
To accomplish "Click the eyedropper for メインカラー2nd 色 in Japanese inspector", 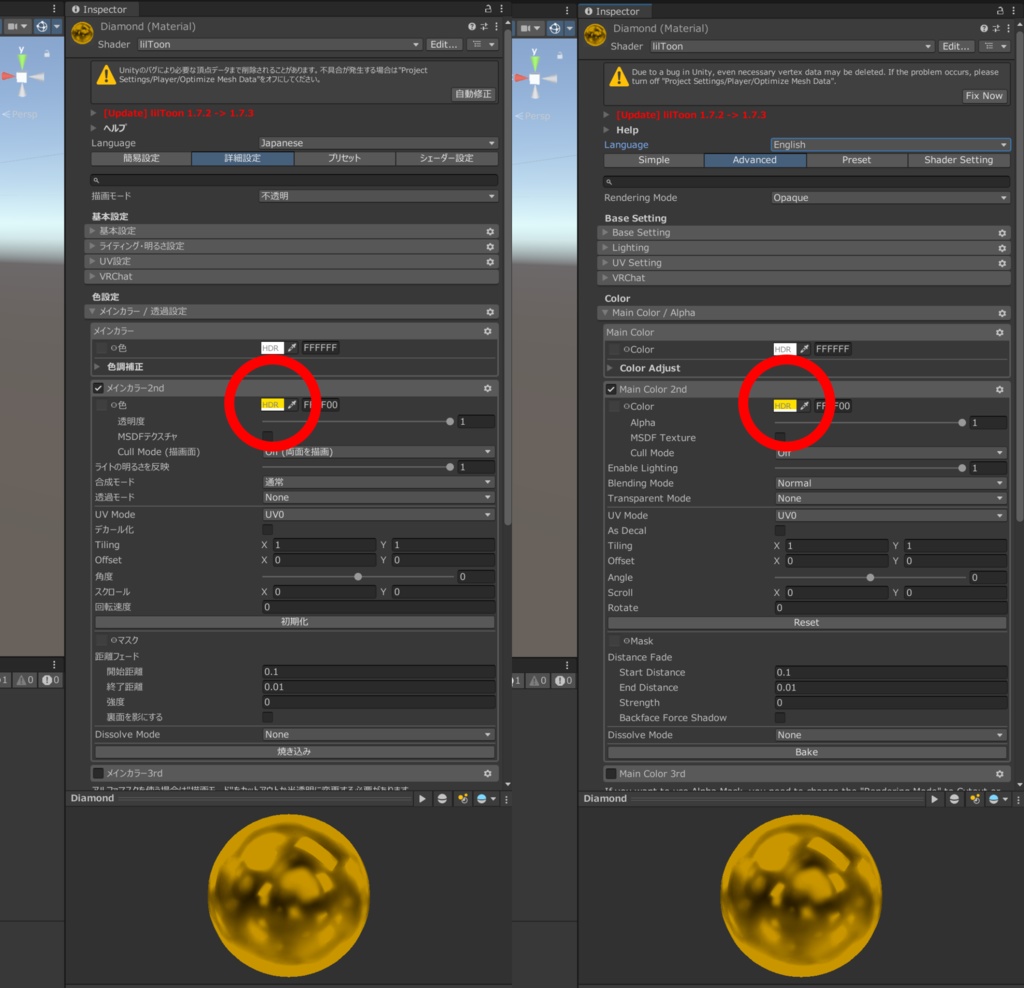I will click(292, 405).
